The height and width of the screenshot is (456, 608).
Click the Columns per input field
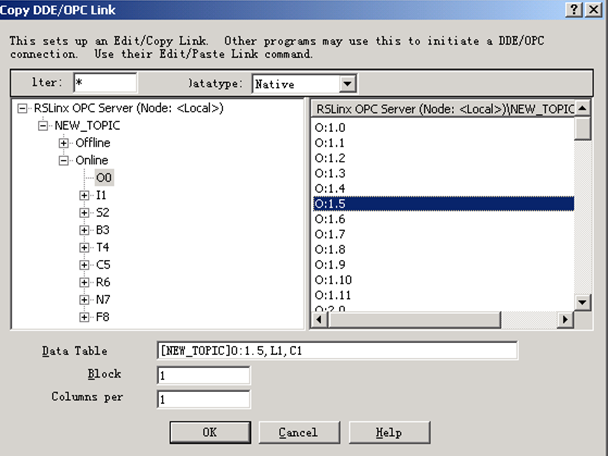click(x=203, y=399)
